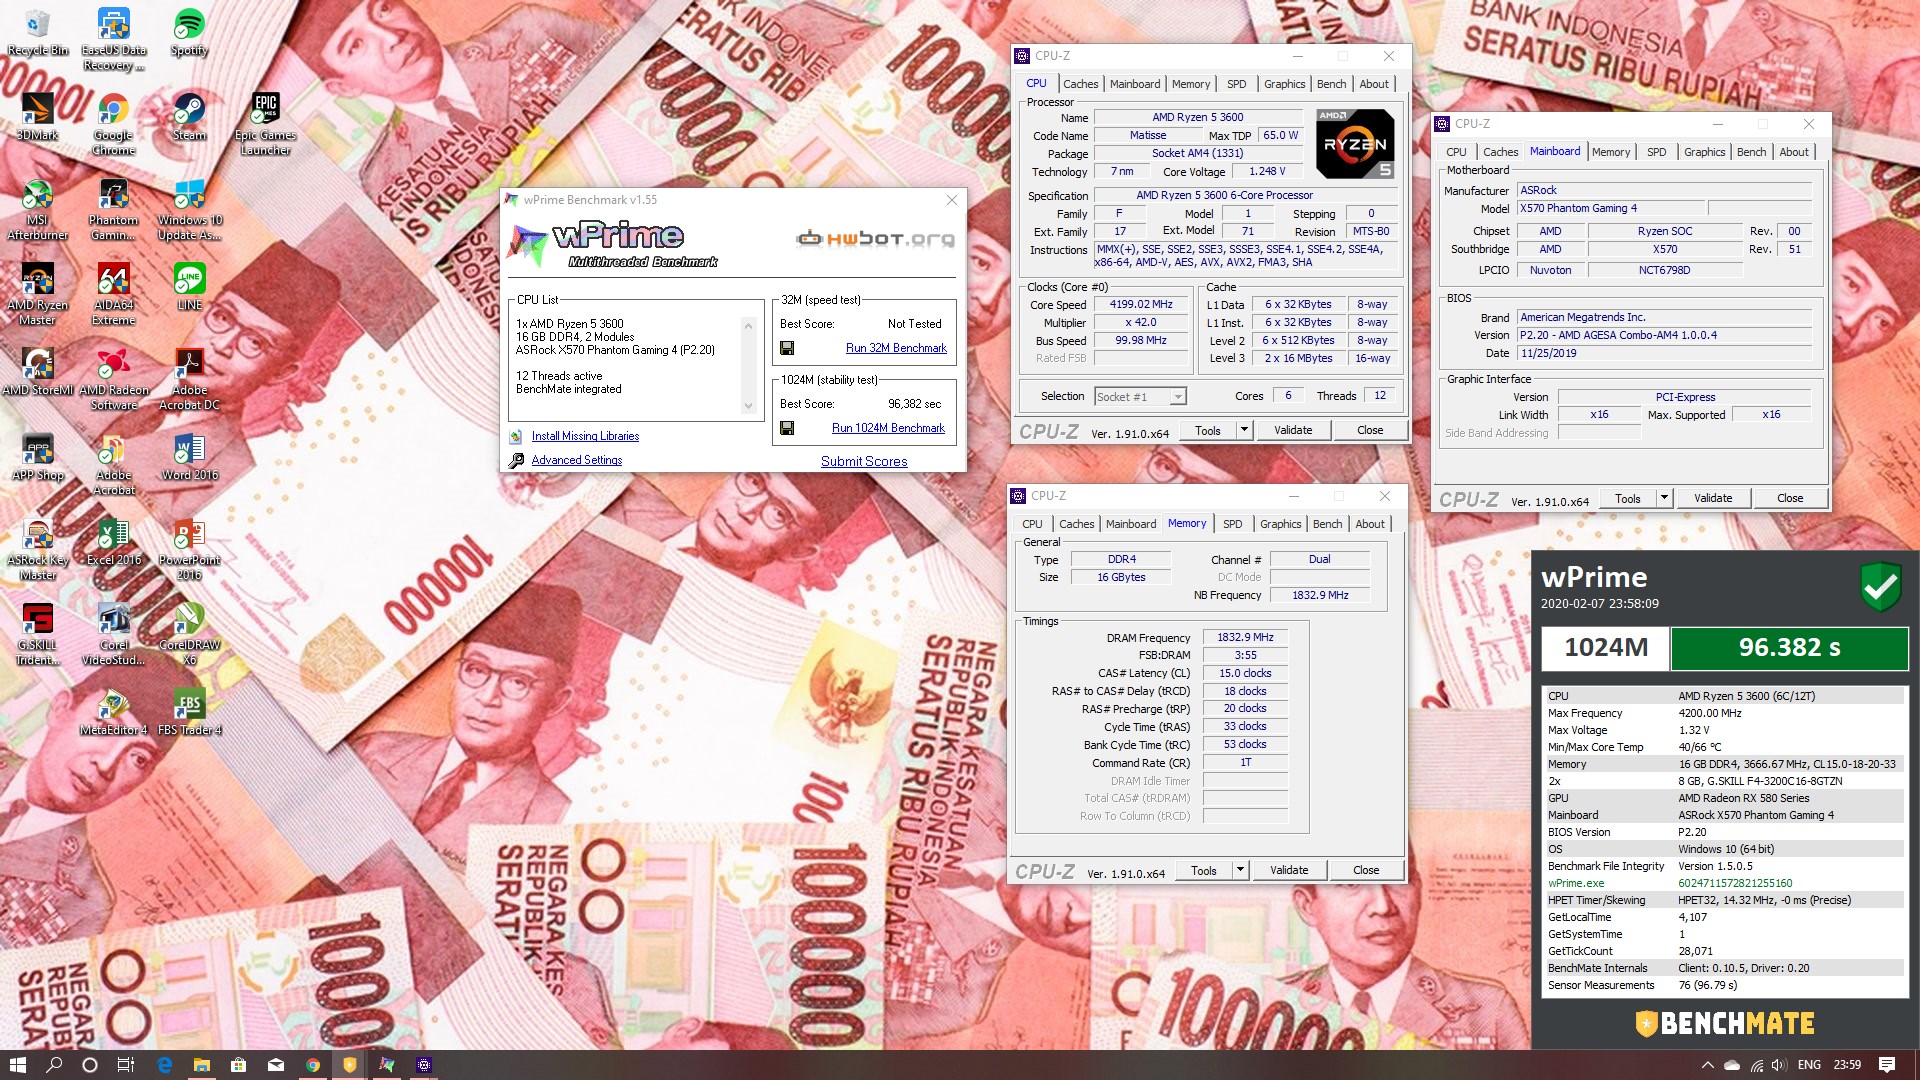This screenshot has height=1080, width=1920.
Task: Launch AMD Ryzen Master icon
Action: 38,295
